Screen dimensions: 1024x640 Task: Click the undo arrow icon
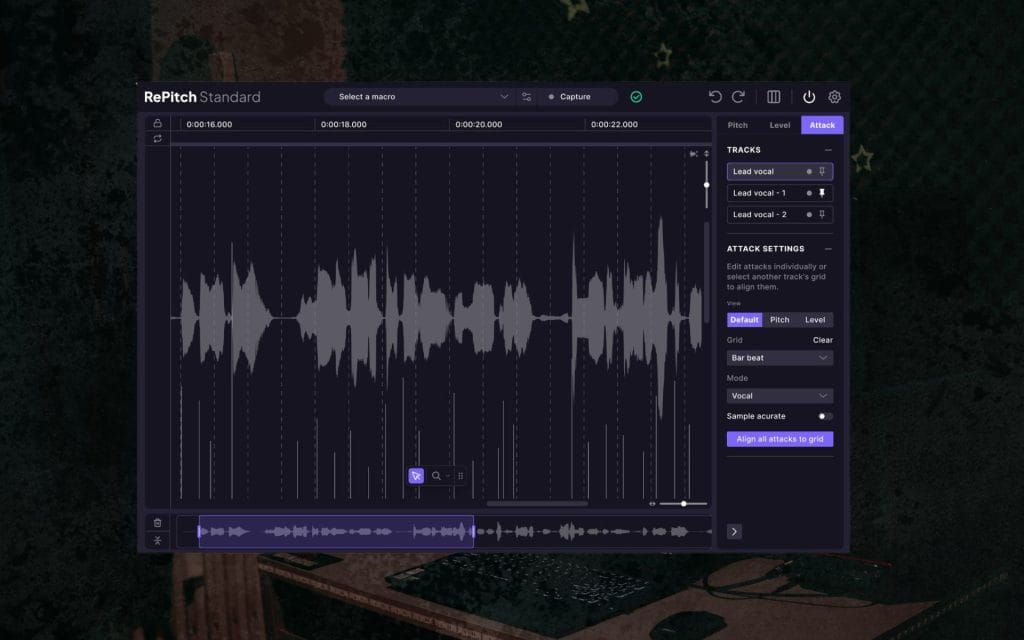coord(715,97)
